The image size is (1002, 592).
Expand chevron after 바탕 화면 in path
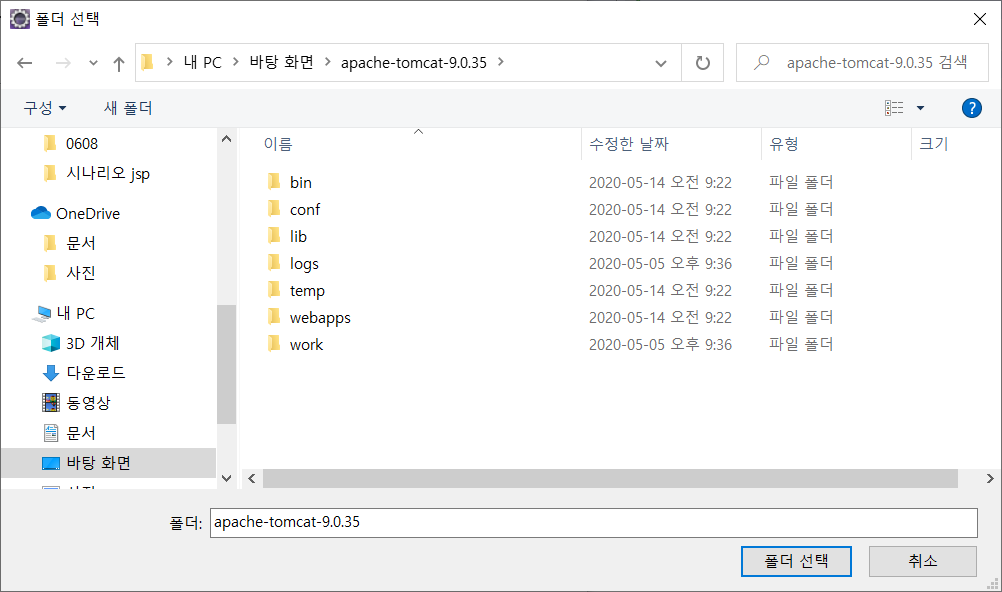pos(327,62)
